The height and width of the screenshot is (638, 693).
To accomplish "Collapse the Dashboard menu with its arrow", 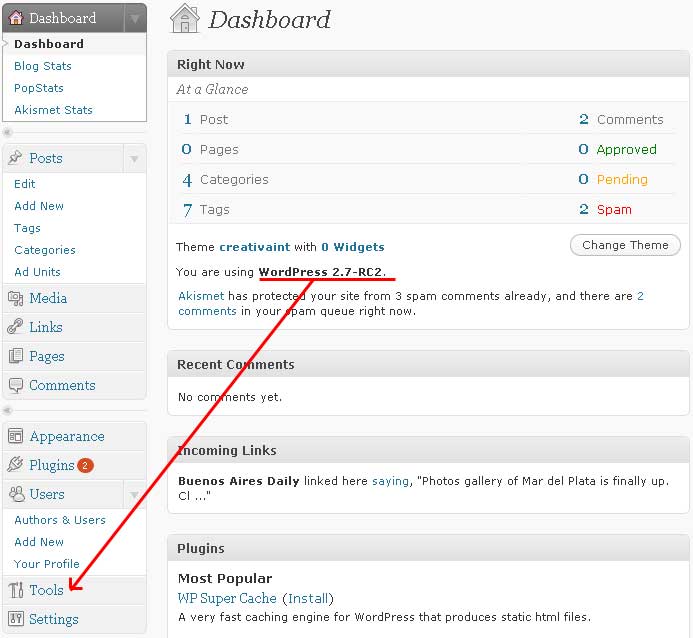I will (135, 19).
